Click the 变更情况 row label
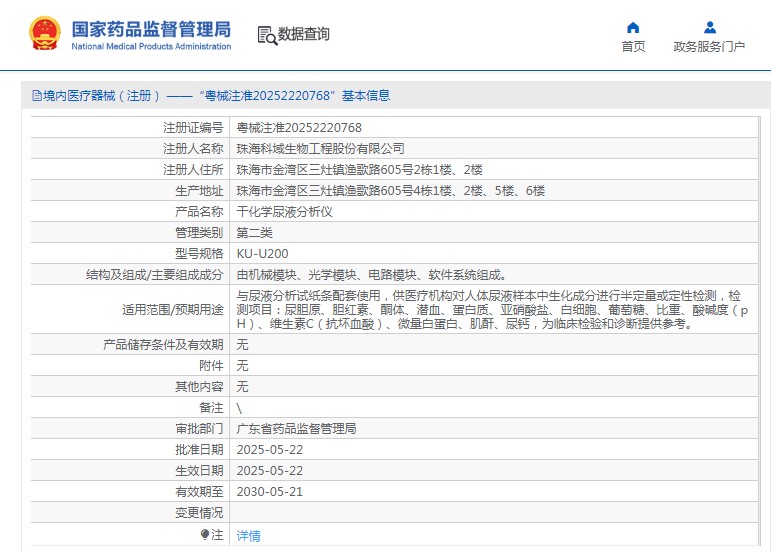 coord(199,513)
